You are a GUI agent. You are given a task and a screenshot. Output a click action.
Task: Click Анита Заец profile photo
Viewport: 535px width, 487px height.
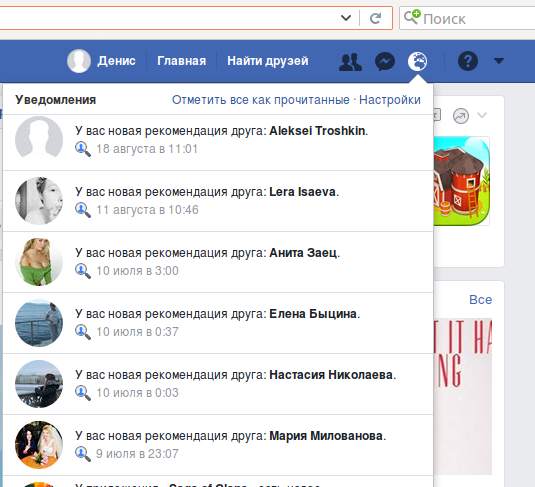[x=39, y=262]
